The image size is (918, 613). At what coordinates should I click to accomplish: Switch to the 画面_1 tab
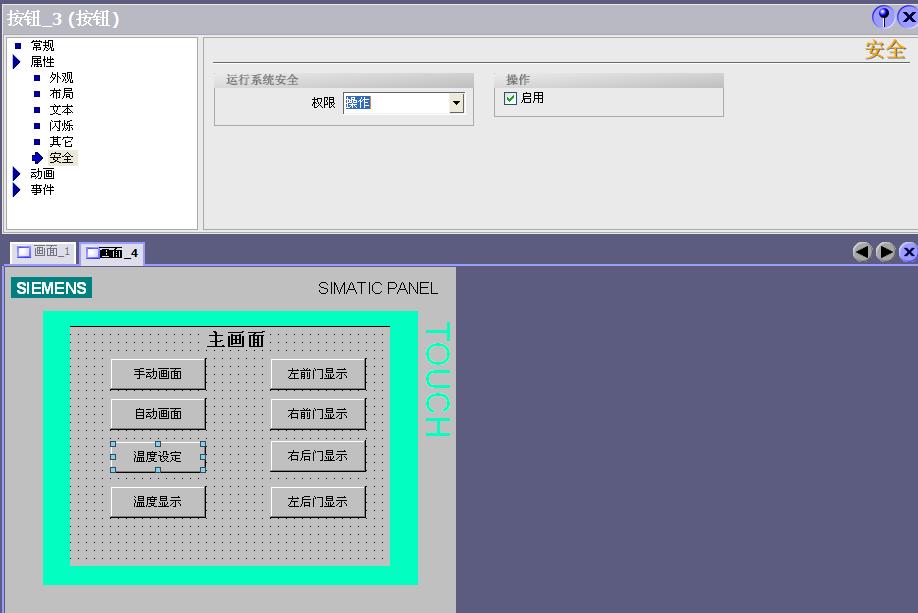(x=44, y=252)
